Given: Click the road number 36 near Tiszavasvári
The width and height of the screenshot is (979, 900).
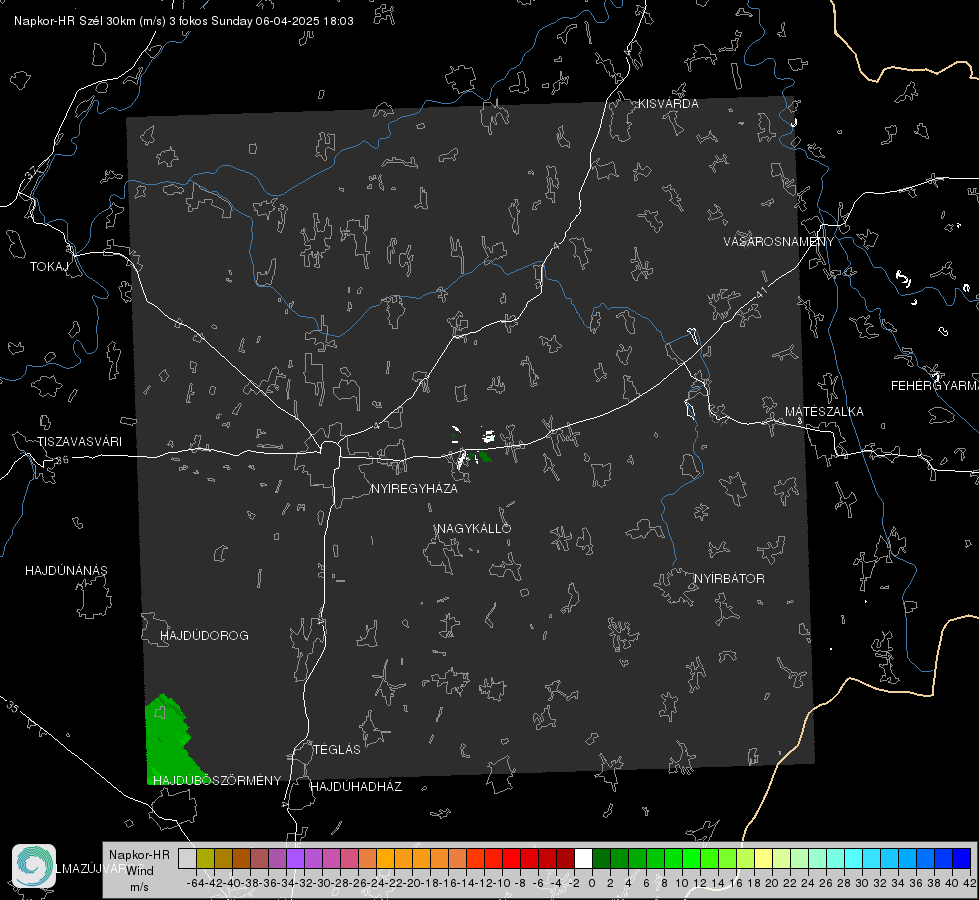Looking at the screenshot, I should click(61, 460).
